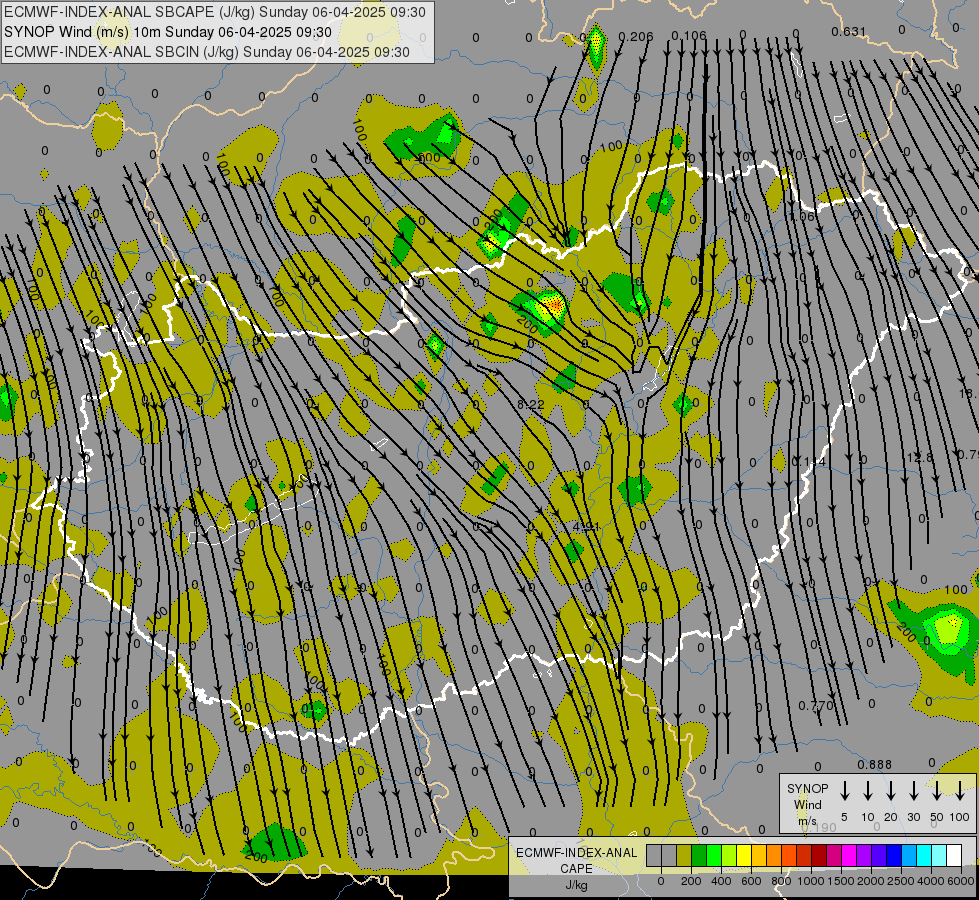The image size is (979, 900).
Task: Select the dark blue swatch in CAPE legend
Action: pyautogui.click(x=894, y=856)
